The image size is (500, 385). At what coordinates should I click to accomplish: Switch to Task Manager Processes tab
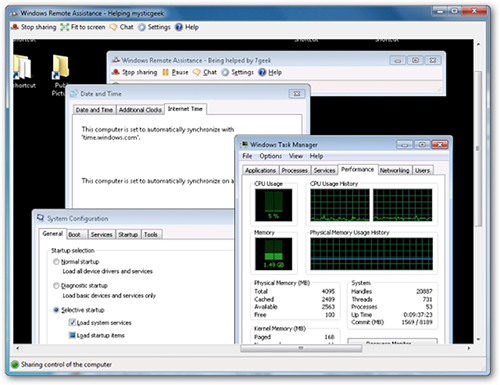(295, 170)
